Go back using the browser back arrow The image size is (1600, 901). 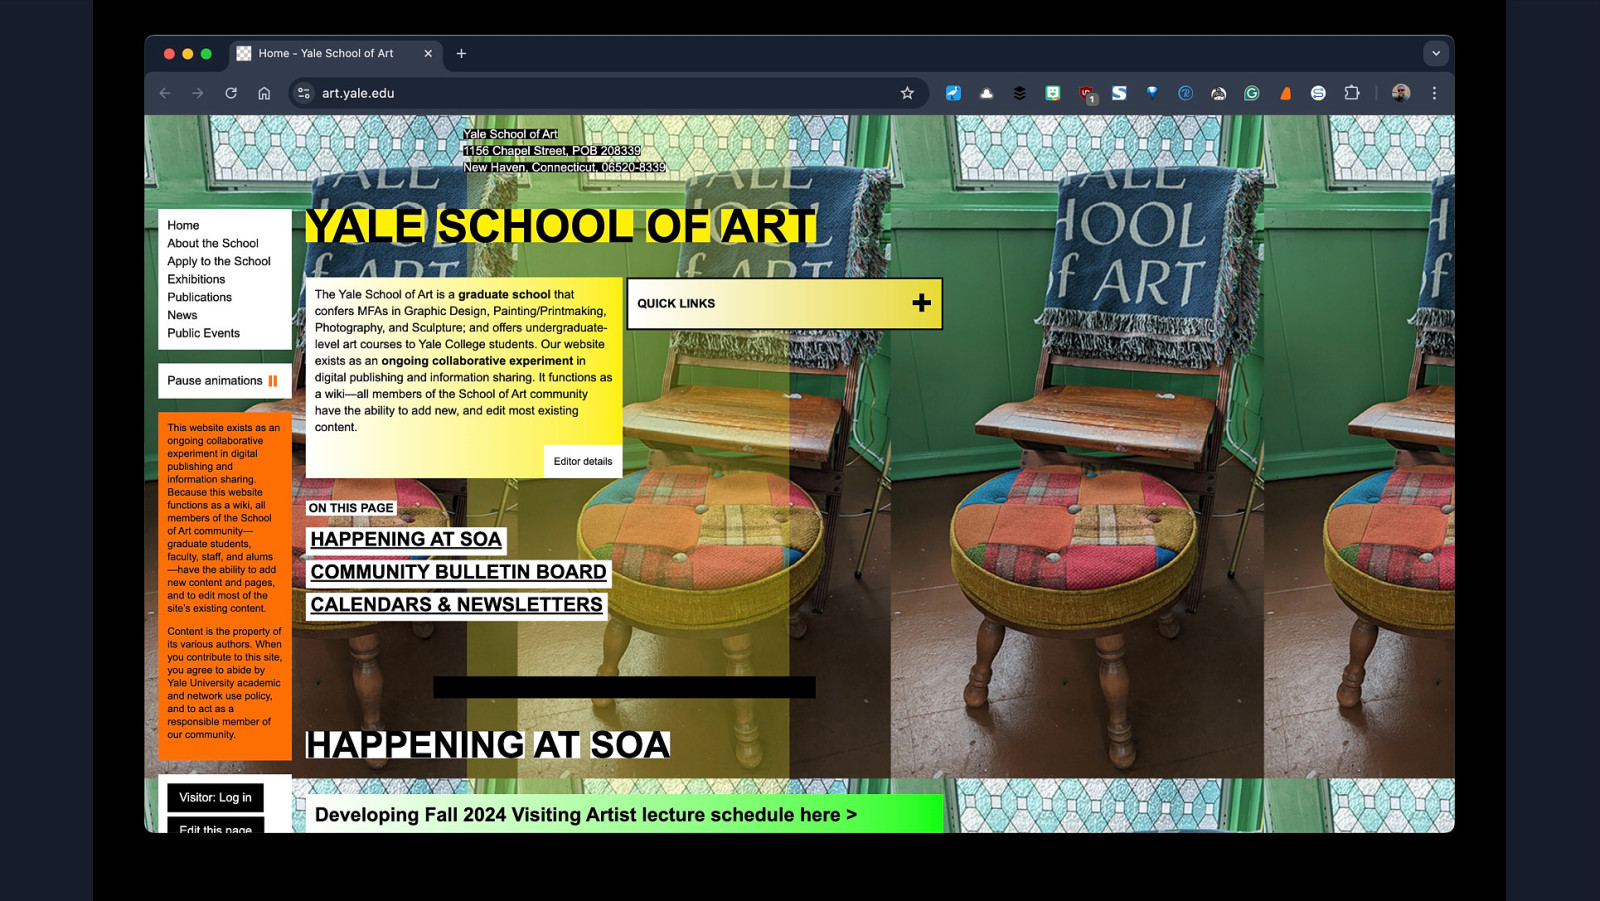(165, 93)
